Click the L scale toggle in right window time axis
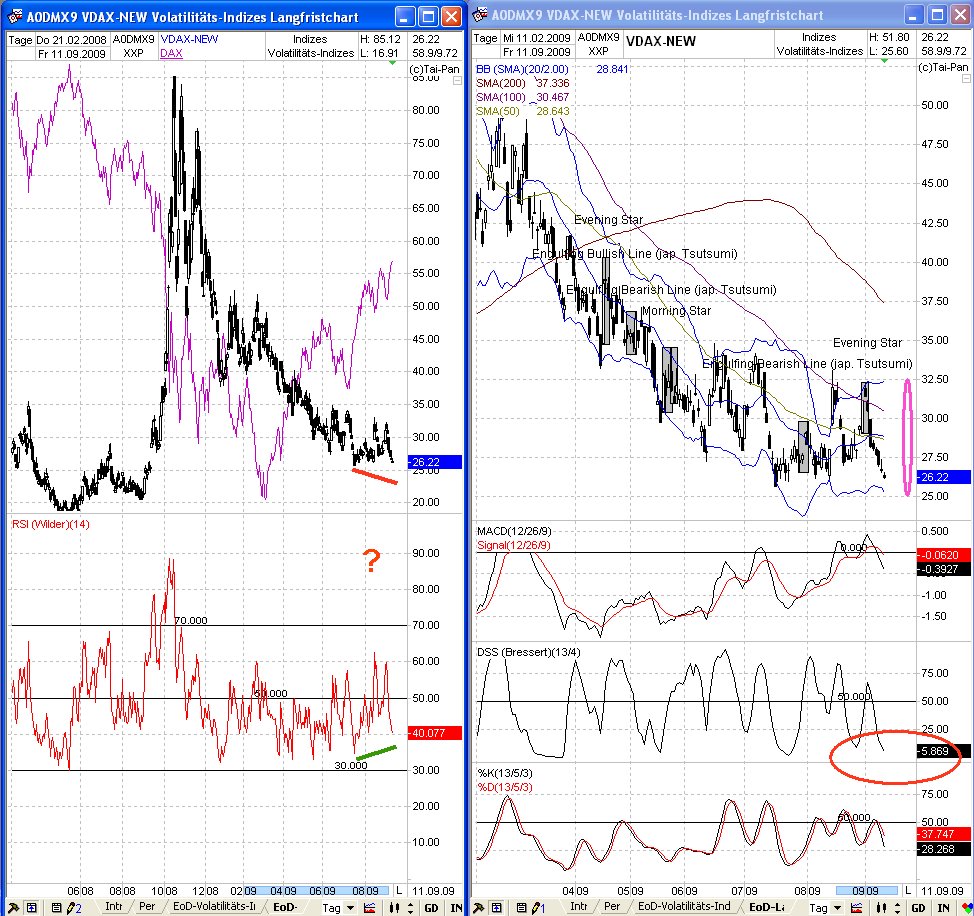This screenshot has width=974, height=916. pos(908,891)
